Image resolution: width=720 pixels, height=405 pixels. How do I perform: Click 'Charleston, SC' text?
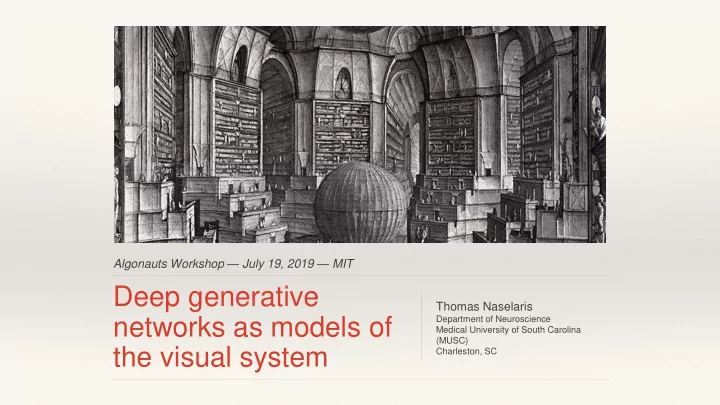click(466, 351)
